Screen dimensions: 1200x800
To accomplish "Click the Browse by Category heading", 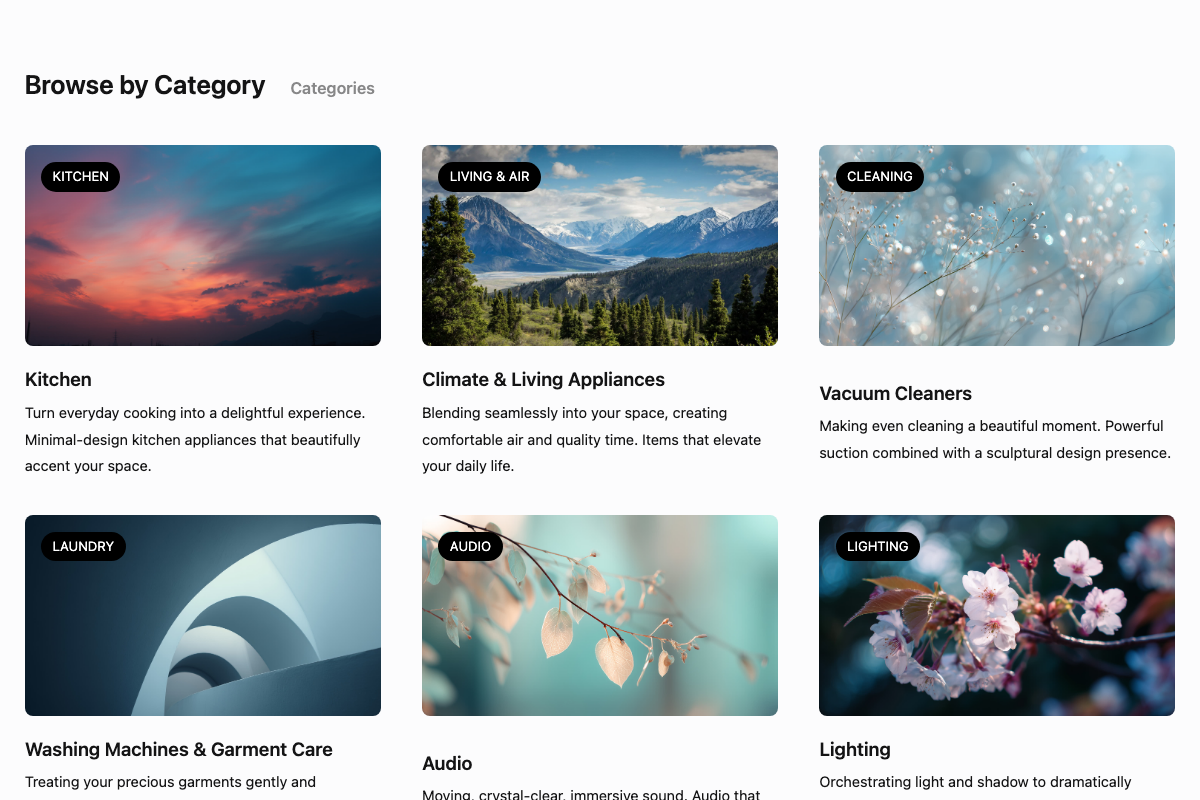I will (x=145, y=86).
